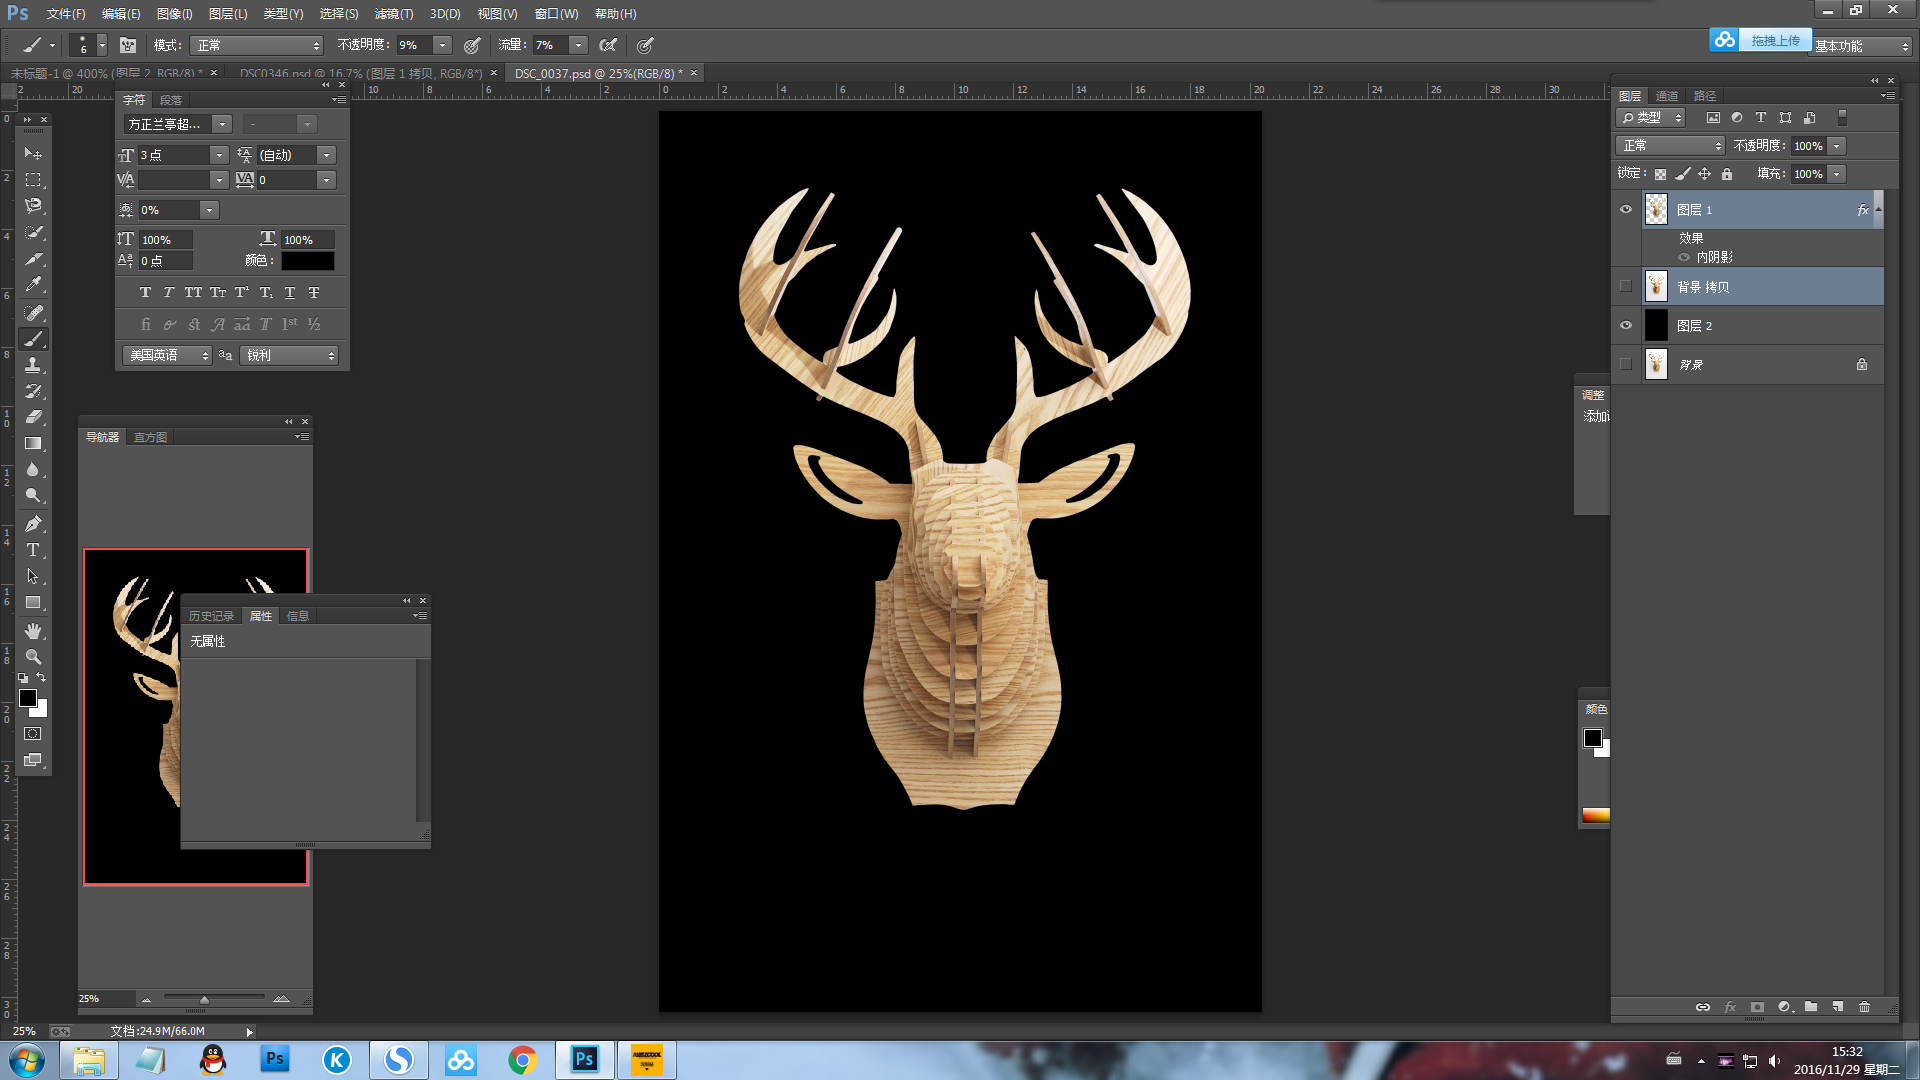Open the 滤镜(T) menu
The width and height of the screenshot is (1920, 1080).
point(393,14)
